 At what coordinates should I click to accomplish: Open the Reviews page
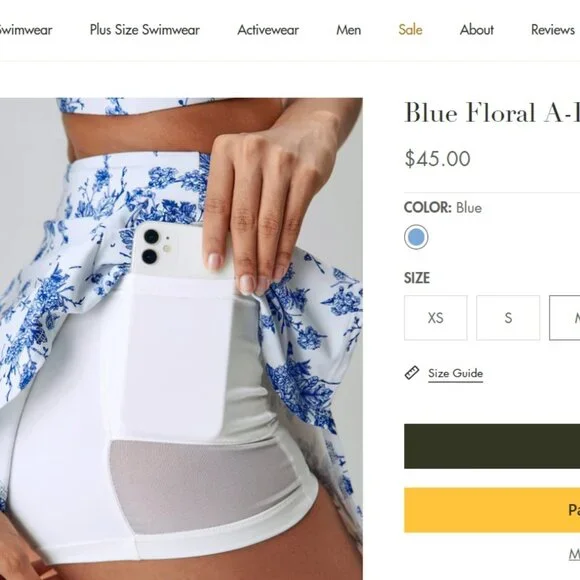click(553, 30)
